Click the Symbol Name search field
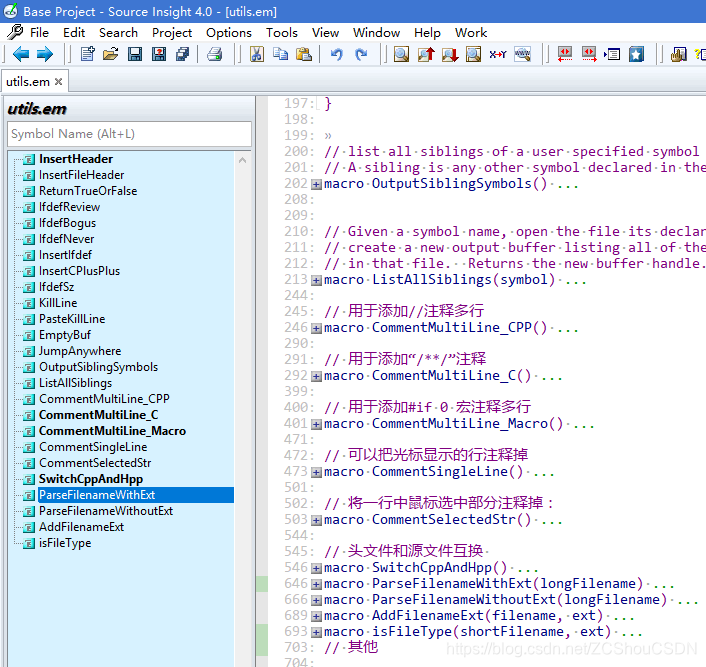Screen dimensions: 706x667 coord(129,134)
